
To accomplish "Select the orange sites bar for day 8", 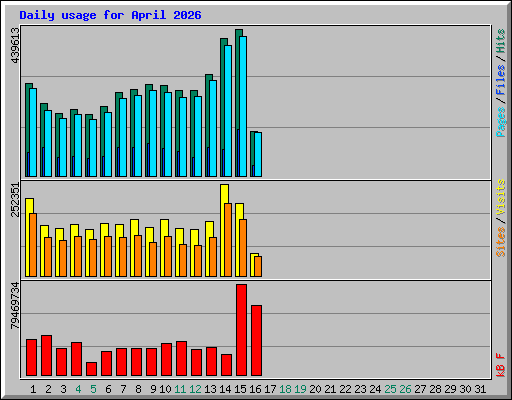I will (x=138, y=256).
